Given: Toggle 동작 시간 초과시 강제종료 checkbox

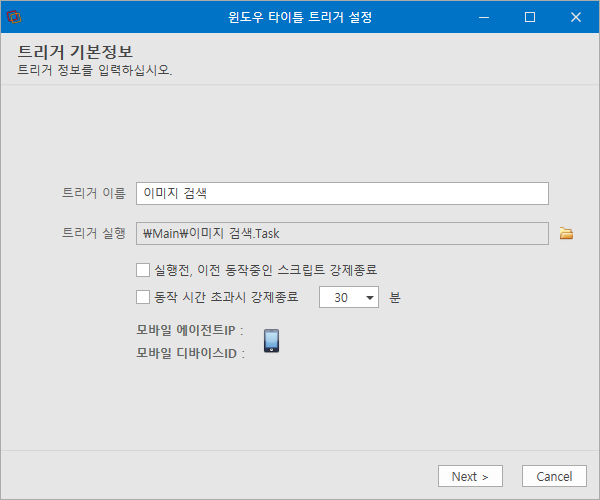Looking at the screenshot, I should pyautogui.click(x=143, y=297).
